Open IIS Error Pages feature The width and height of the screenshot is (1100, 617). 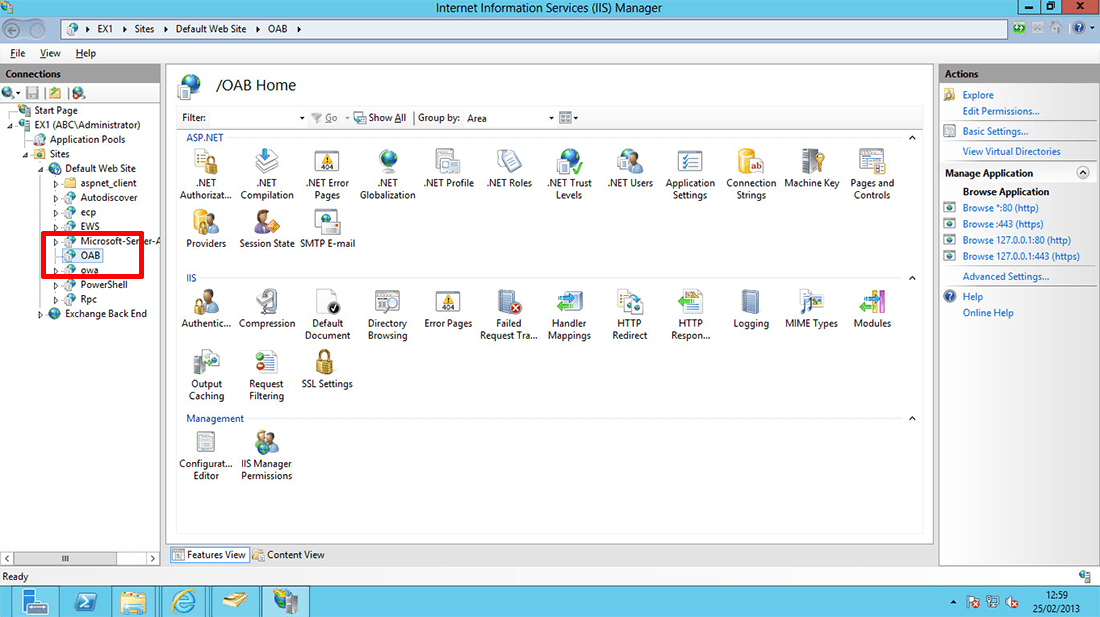(448, 309)
